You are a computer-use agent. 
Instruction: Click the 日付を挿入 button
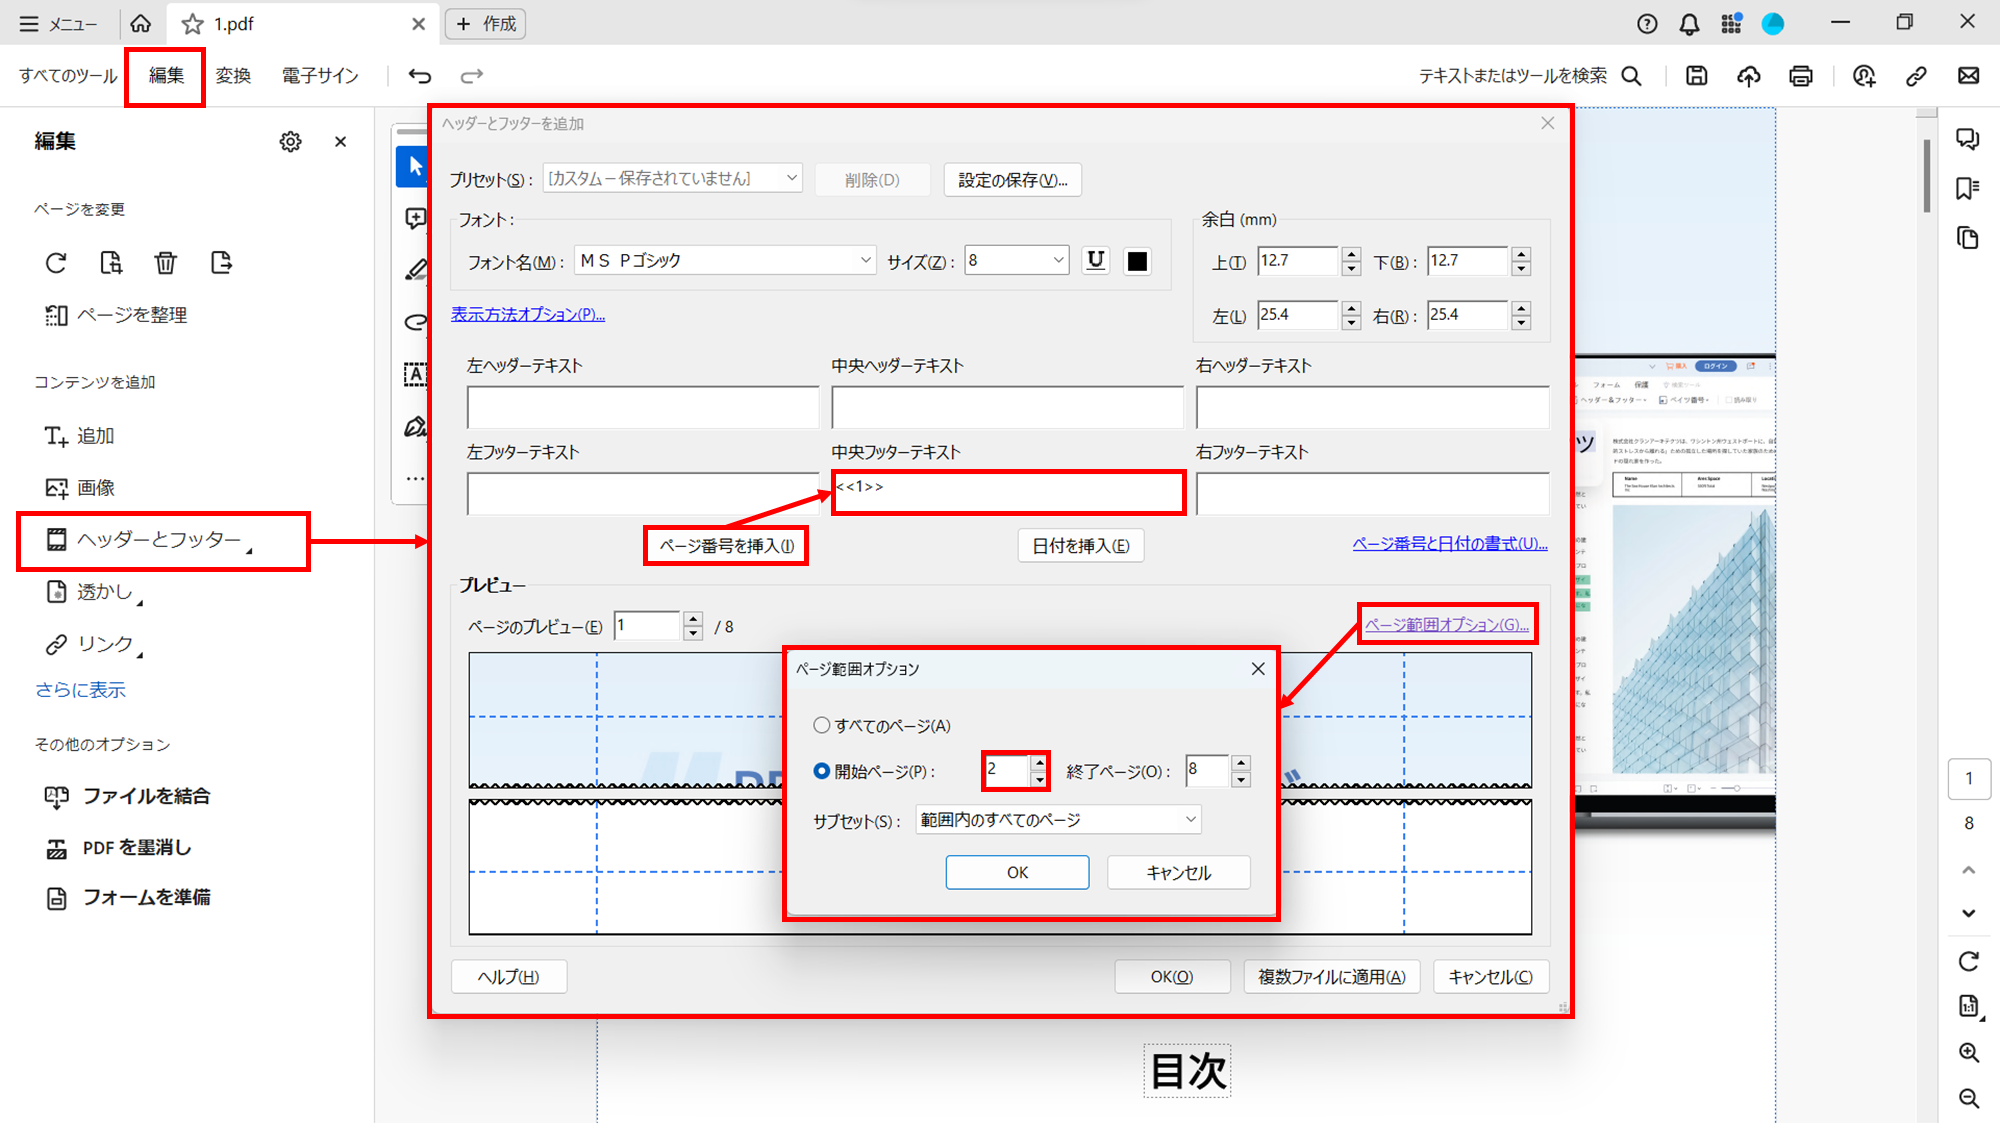coord(1080,546)
